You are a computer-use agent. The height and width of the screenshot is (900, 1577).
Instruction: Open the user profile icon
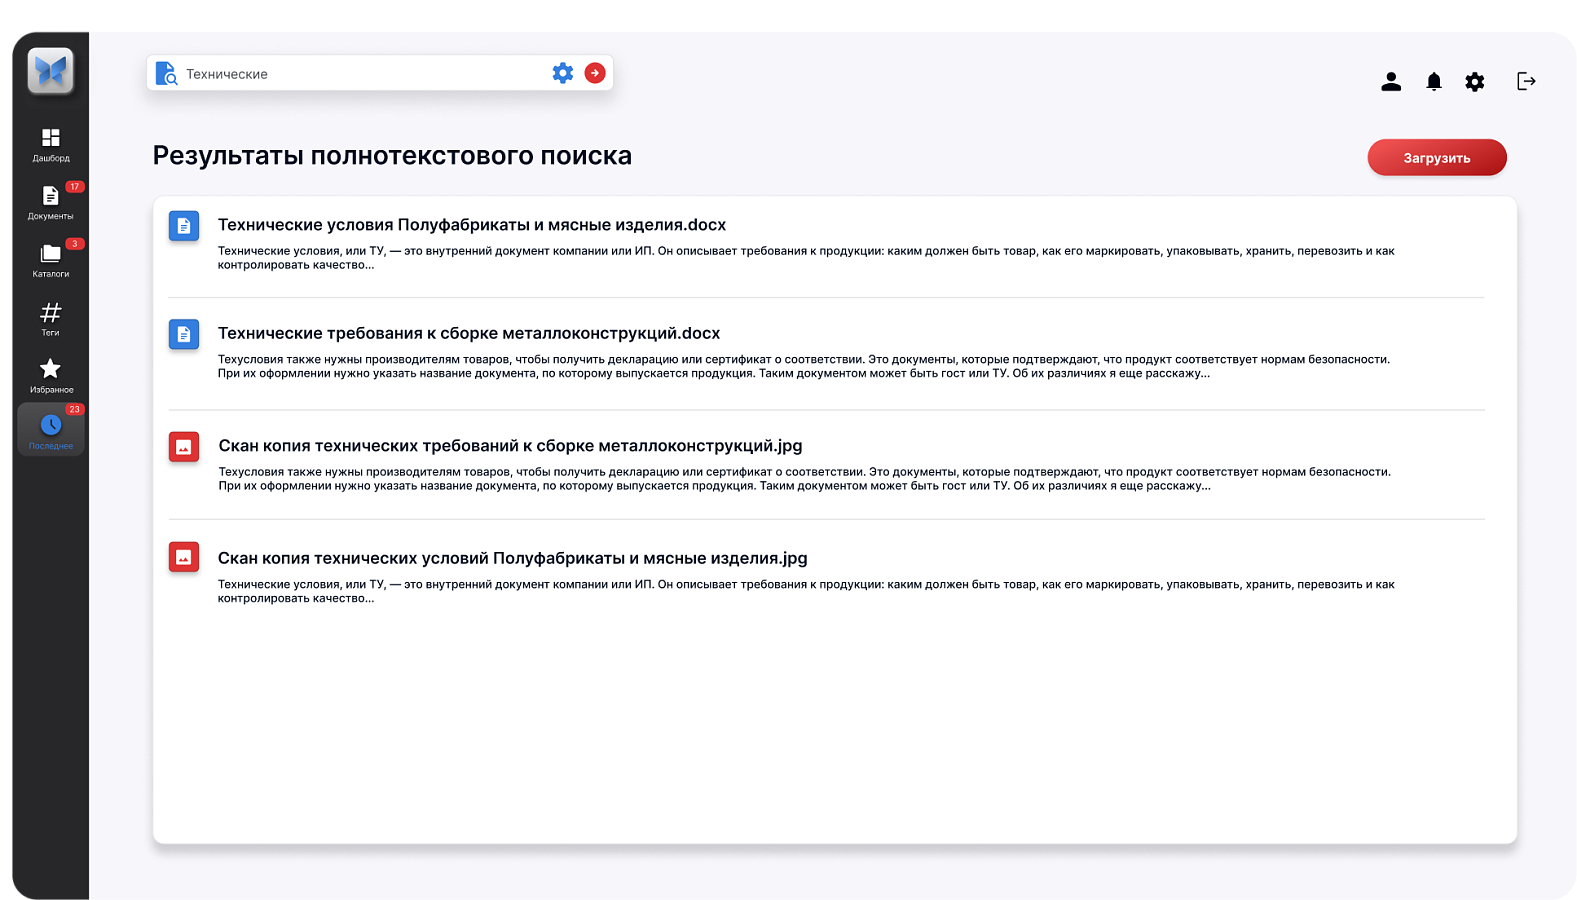point(1391,82)
